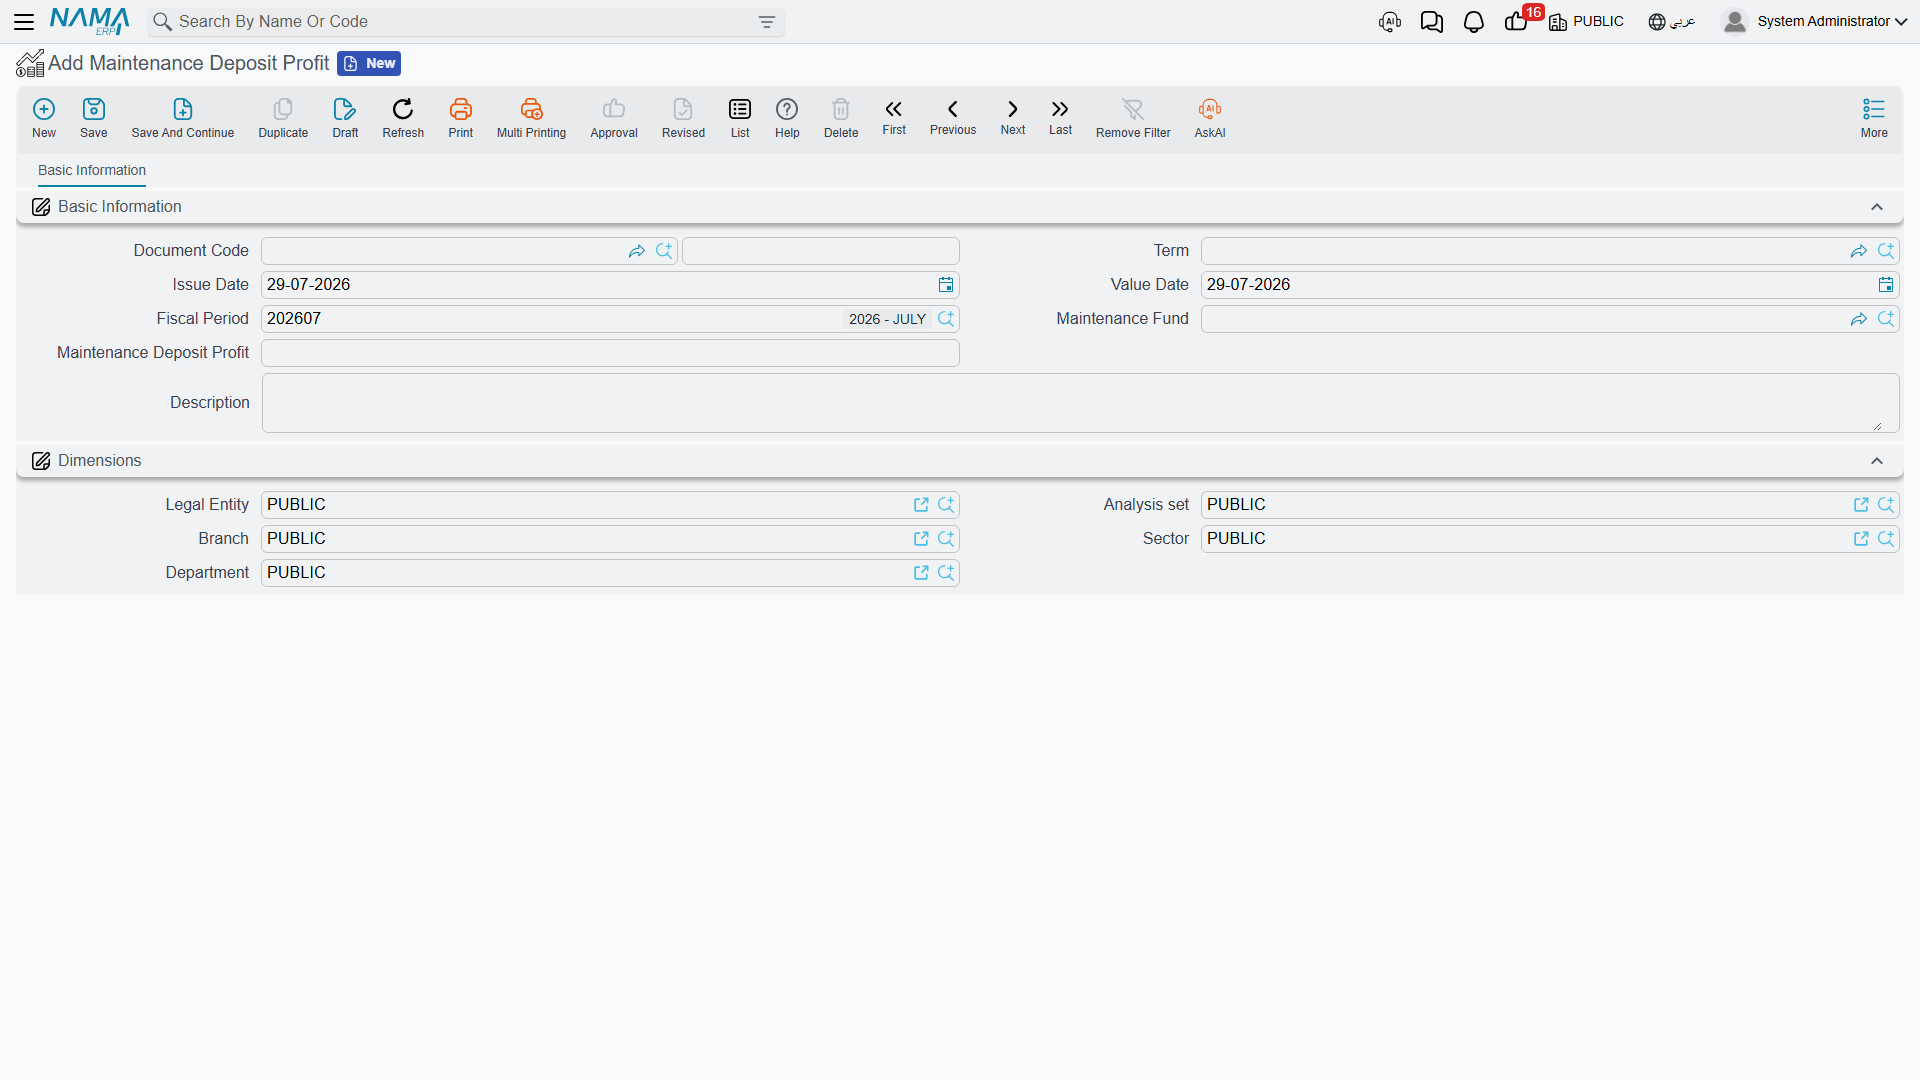Click the Approval toolbar icon
Image resolution: width=1920 pixels, height=1080 pixels.
point(614,117)
